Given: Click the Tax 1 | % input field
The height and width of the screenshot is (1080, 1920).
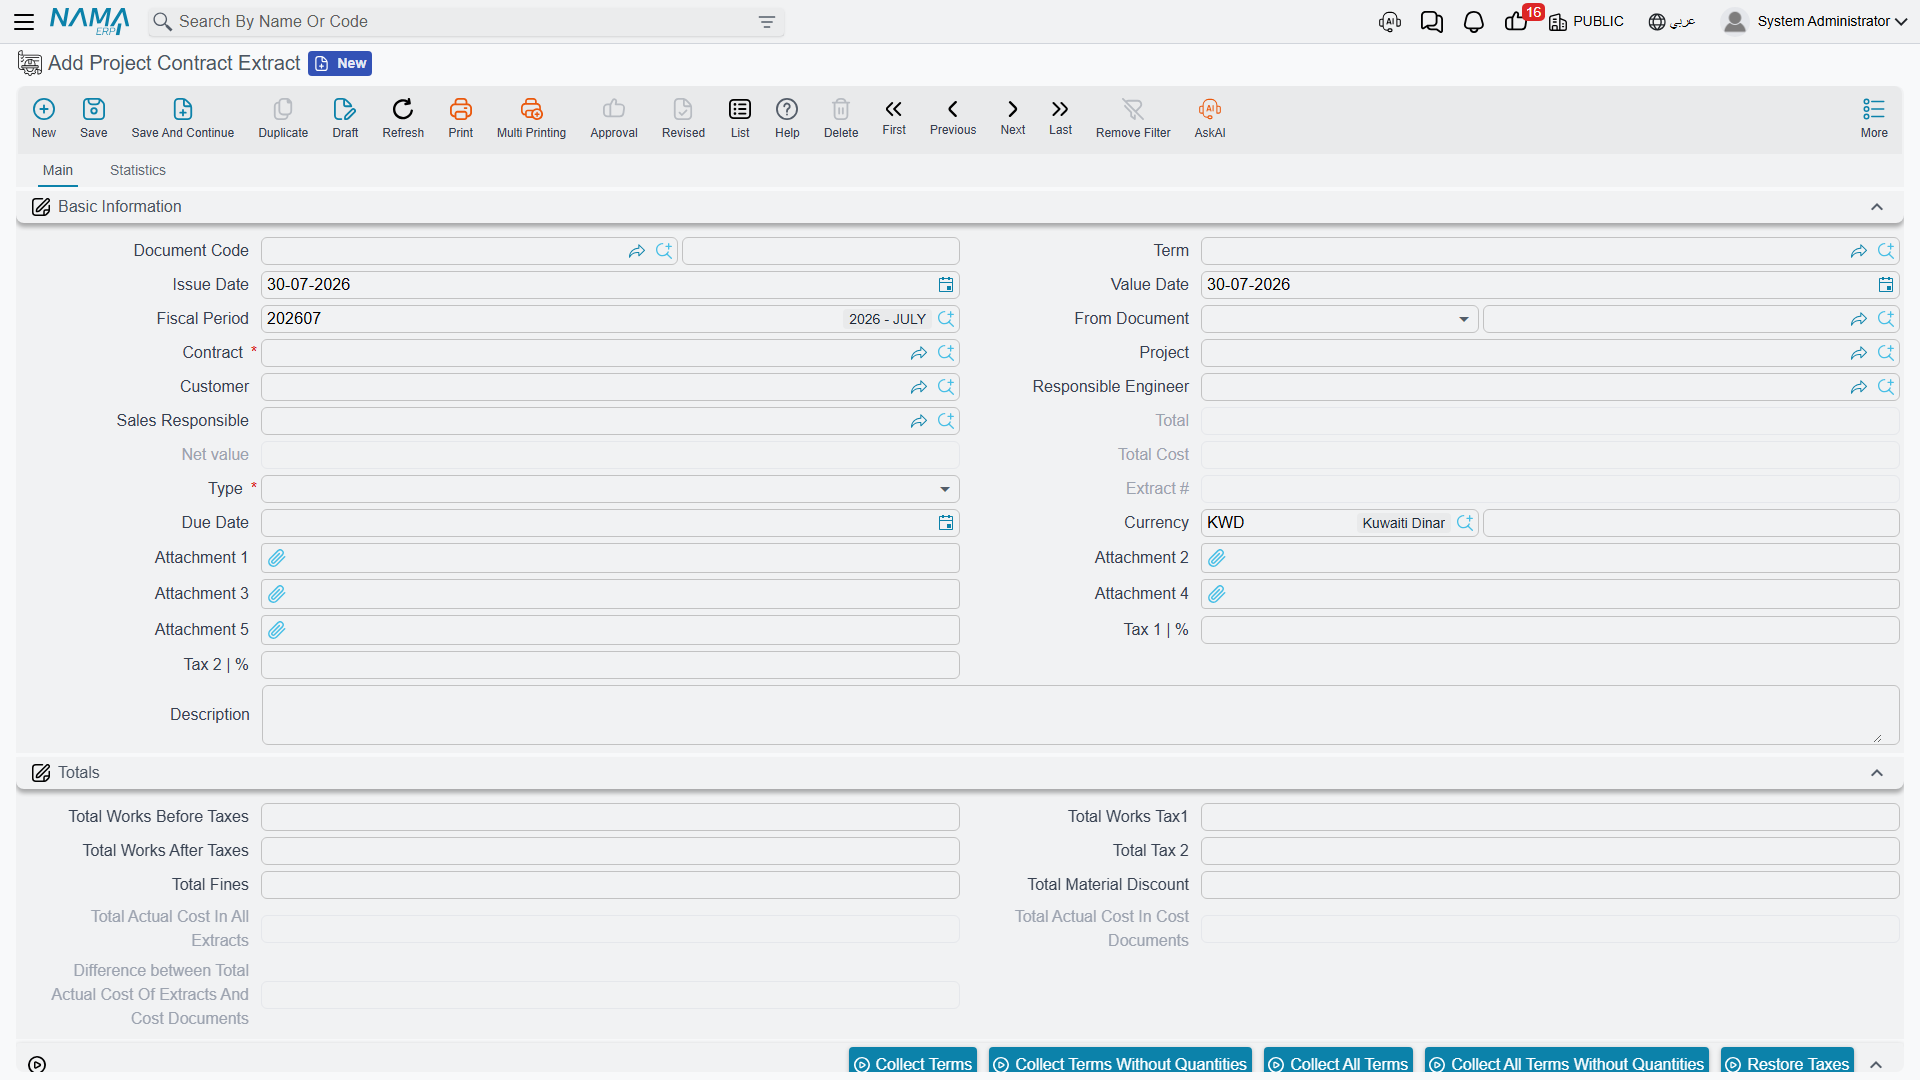Looking at the screenshot, I should [x=1550, y=630].
